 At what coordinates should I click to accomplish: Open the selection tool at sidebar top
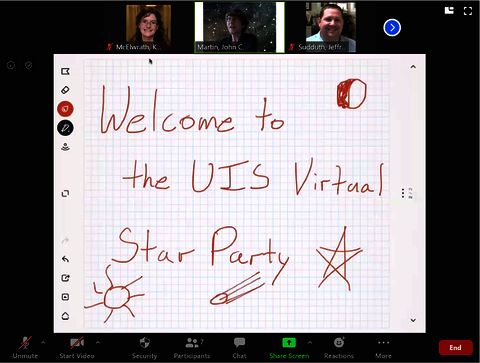tap(65, 71)
